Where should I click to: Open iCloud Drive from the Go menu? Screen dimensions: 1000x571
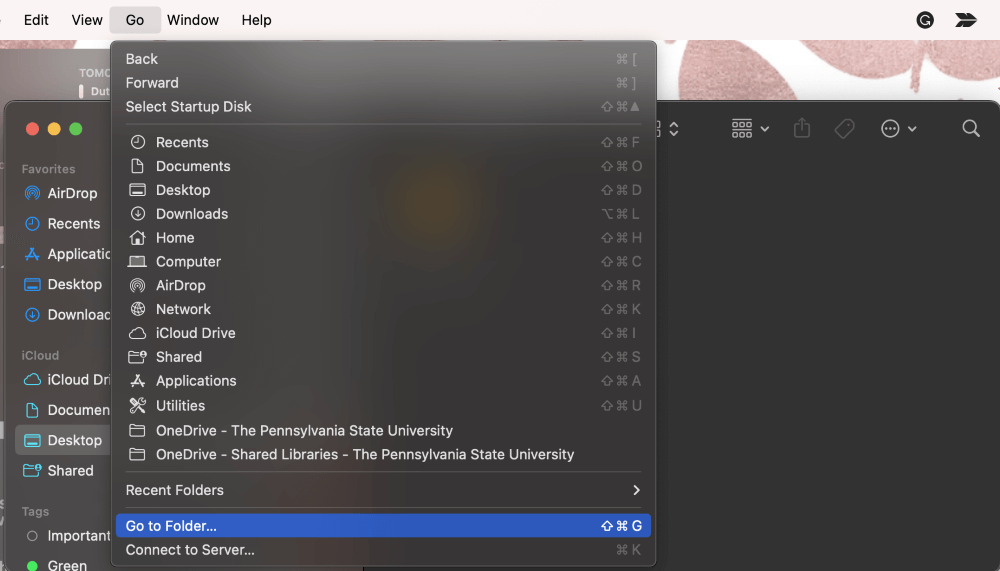point(195,333)
